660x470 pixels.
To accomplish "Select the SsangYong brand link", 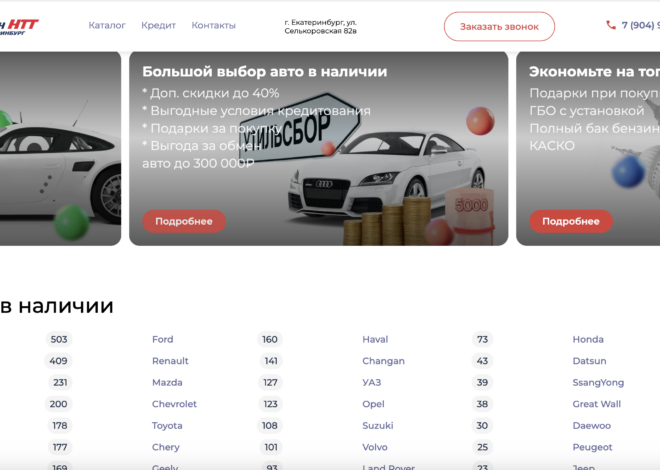I will click(x=598, y=382).
